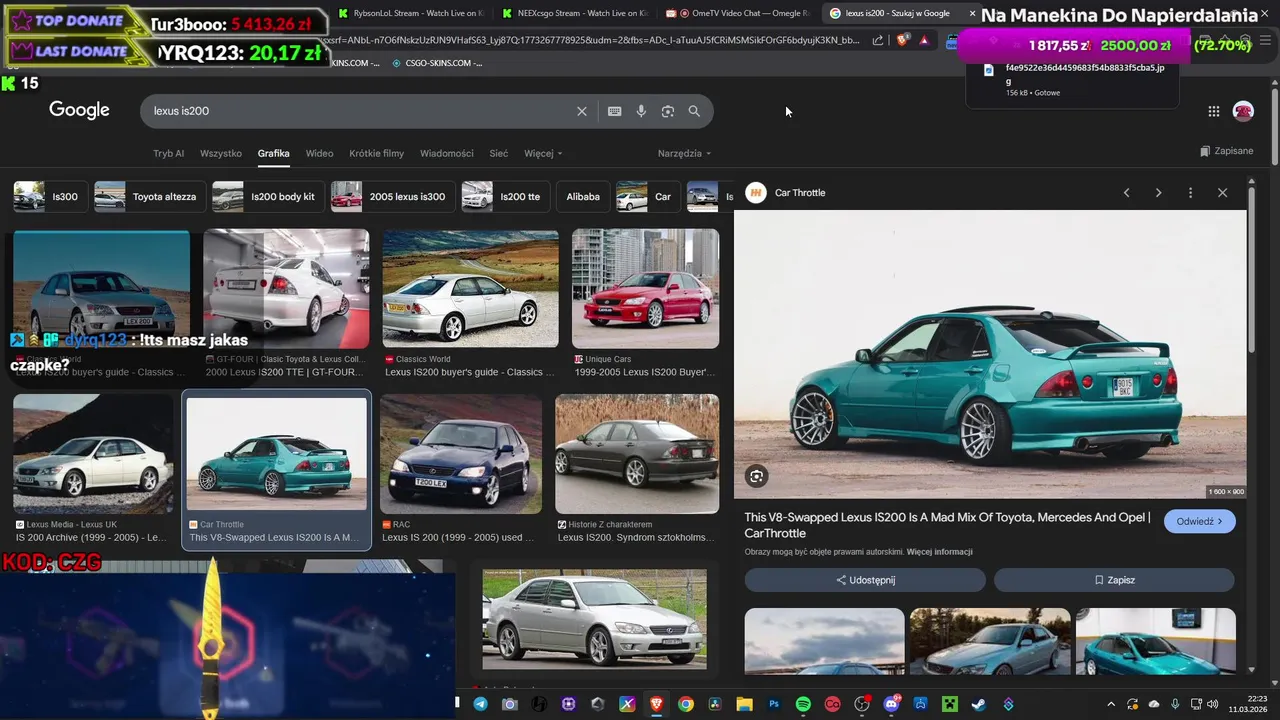The height and width of the screenshot is (720, 1280).
Task: Select the 2005 lexus is300 chip
Action: point(393,197)
